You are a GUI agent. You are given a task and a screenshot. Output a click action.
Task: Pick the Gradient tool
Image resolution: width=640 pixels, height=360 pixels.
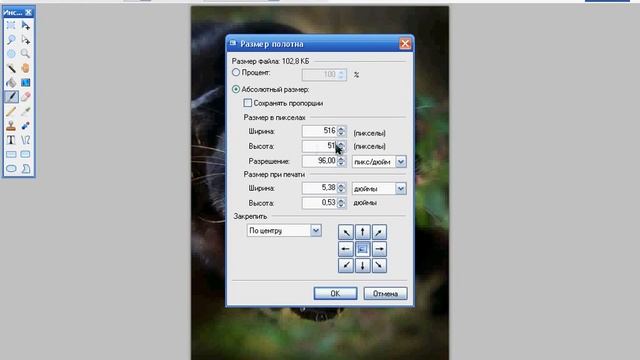click(25, 82)
